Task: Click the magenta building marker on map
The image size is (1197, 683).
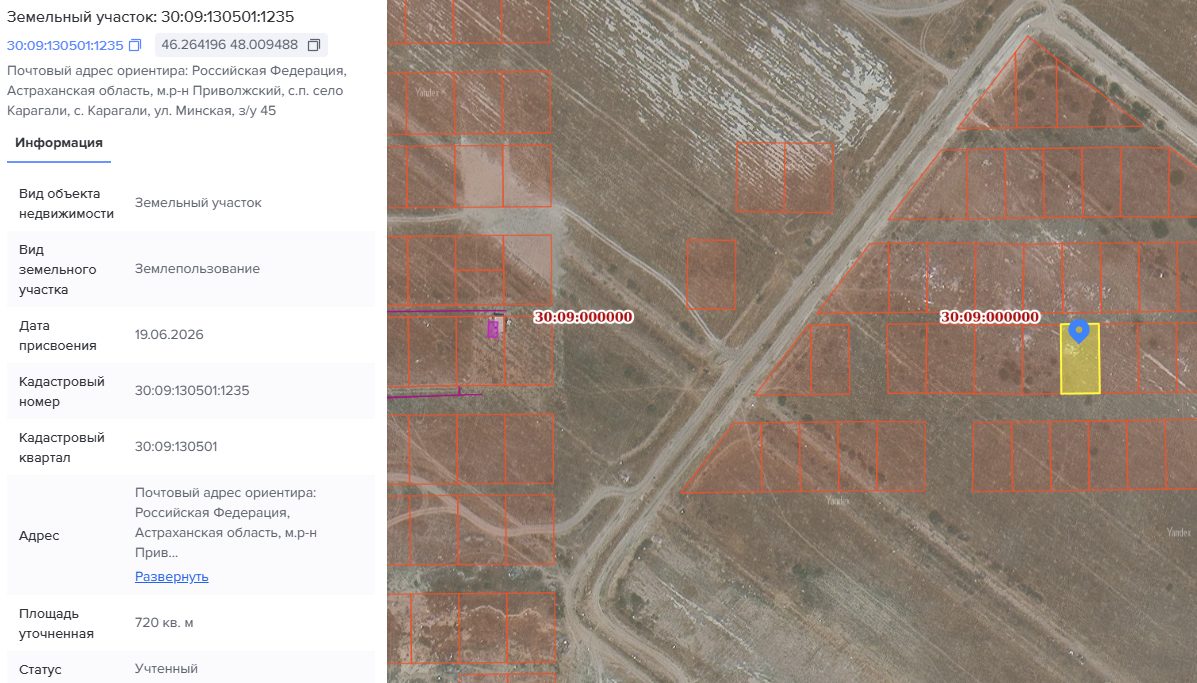Action: (x=492, y=329)
